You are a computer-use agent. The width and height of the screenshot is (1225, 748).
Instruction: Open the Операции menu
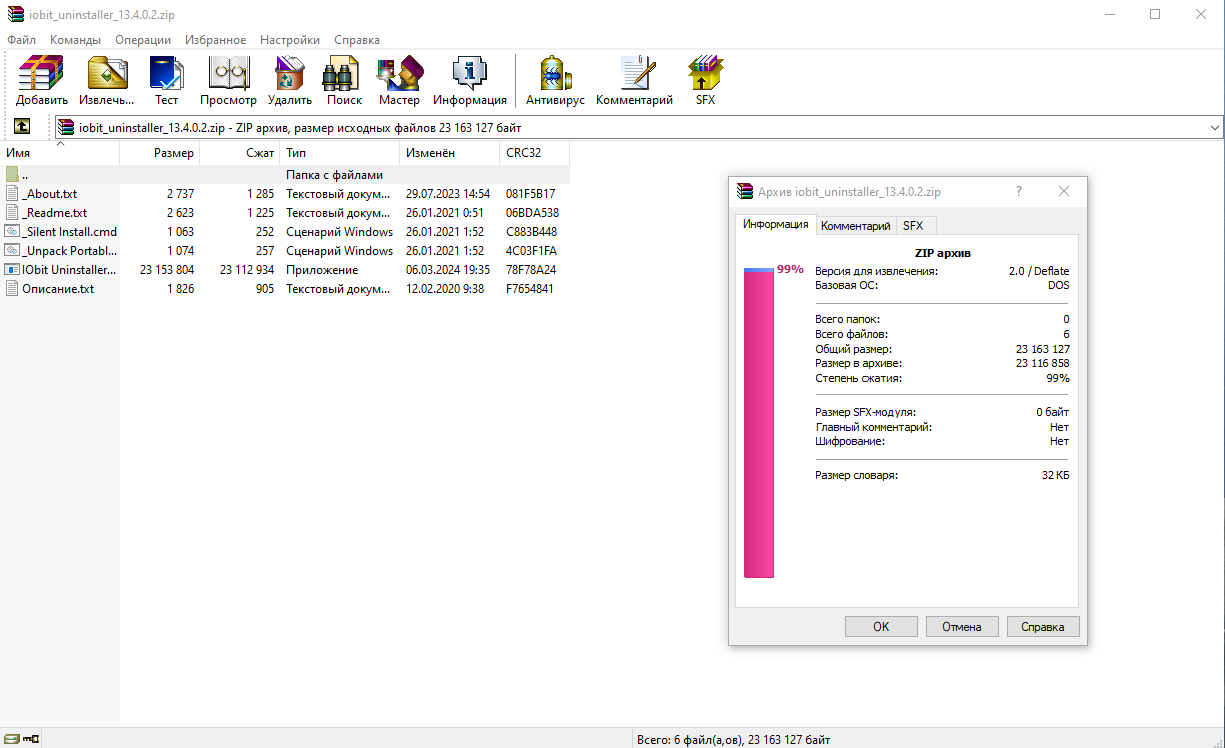(143, 40)
